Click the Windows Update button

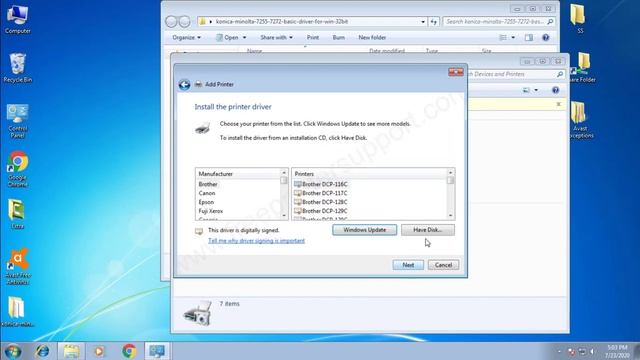tap(364, 230)
